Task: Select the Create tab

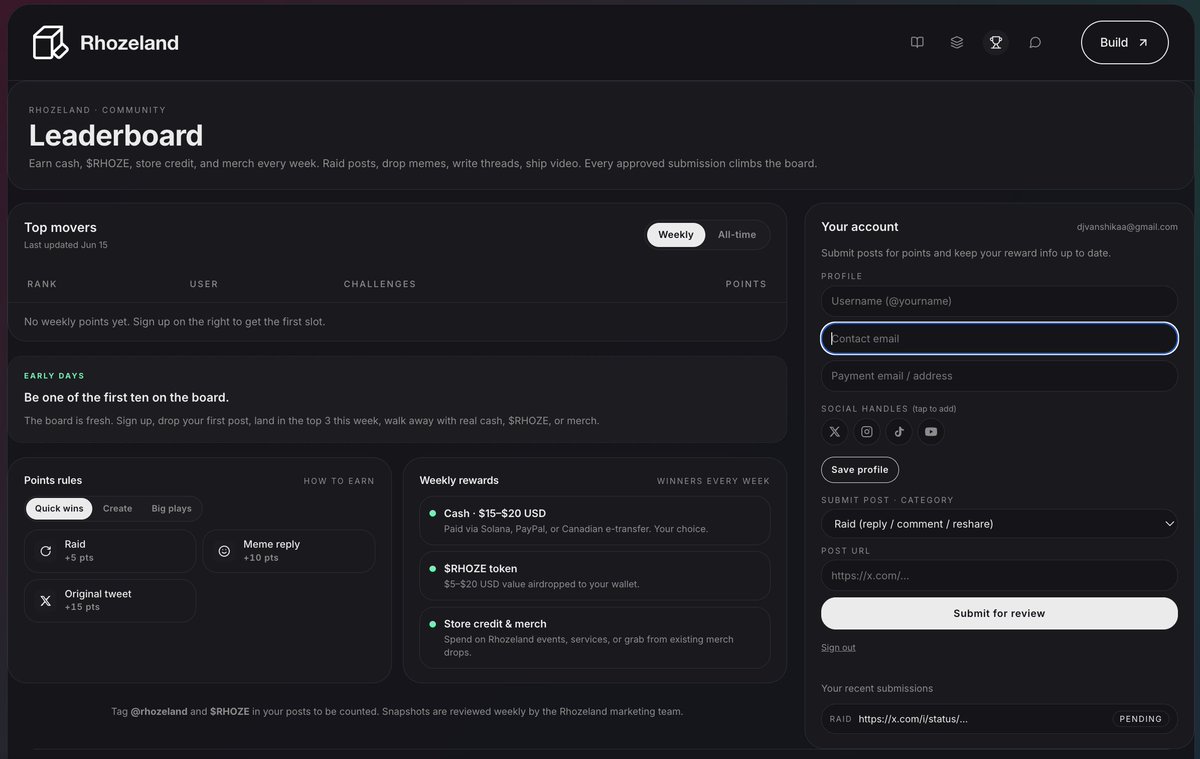Action: coord(117,508)
